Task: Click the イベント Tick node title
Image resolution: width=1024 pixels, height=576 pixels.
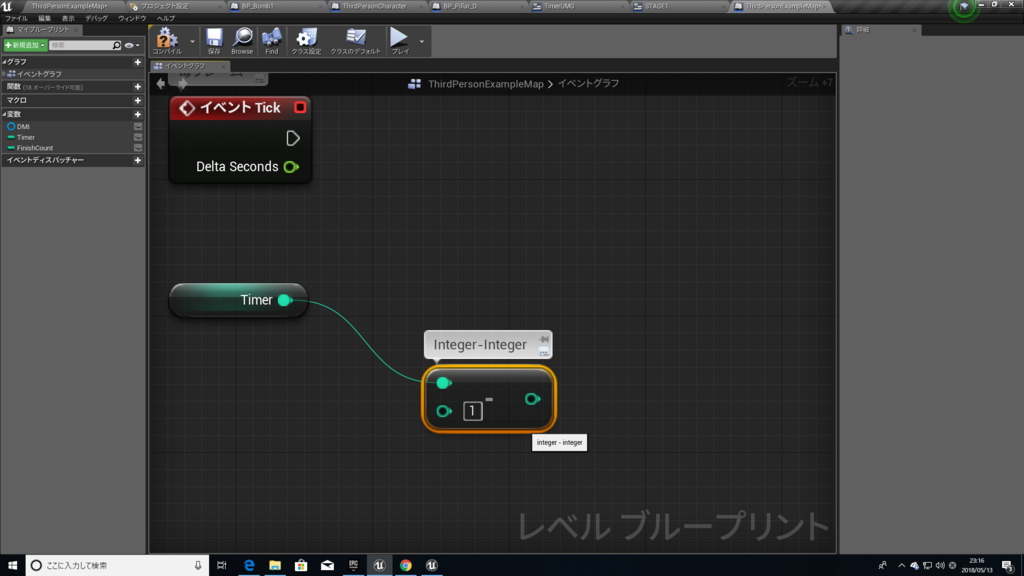Action: (240, 108)
